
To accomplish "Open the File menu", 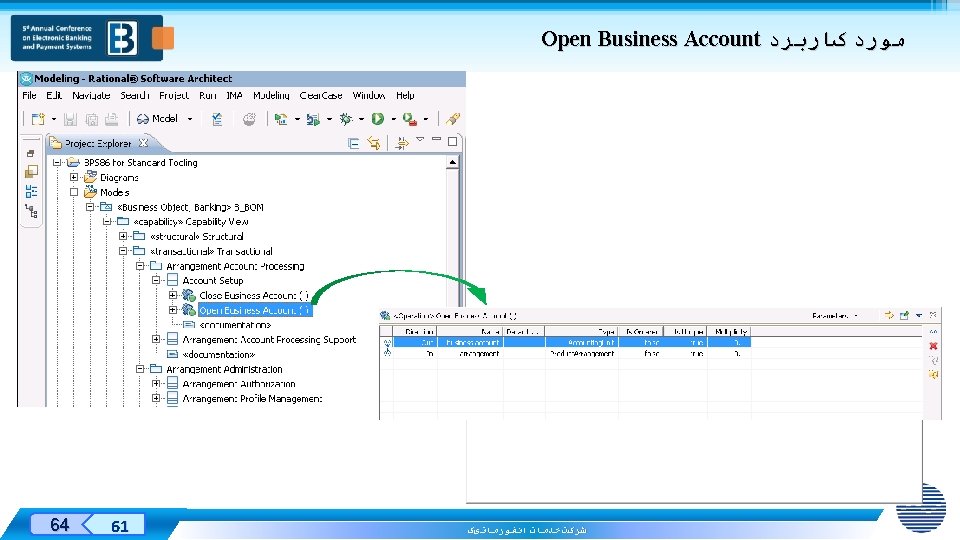I will tap(29, 96).
